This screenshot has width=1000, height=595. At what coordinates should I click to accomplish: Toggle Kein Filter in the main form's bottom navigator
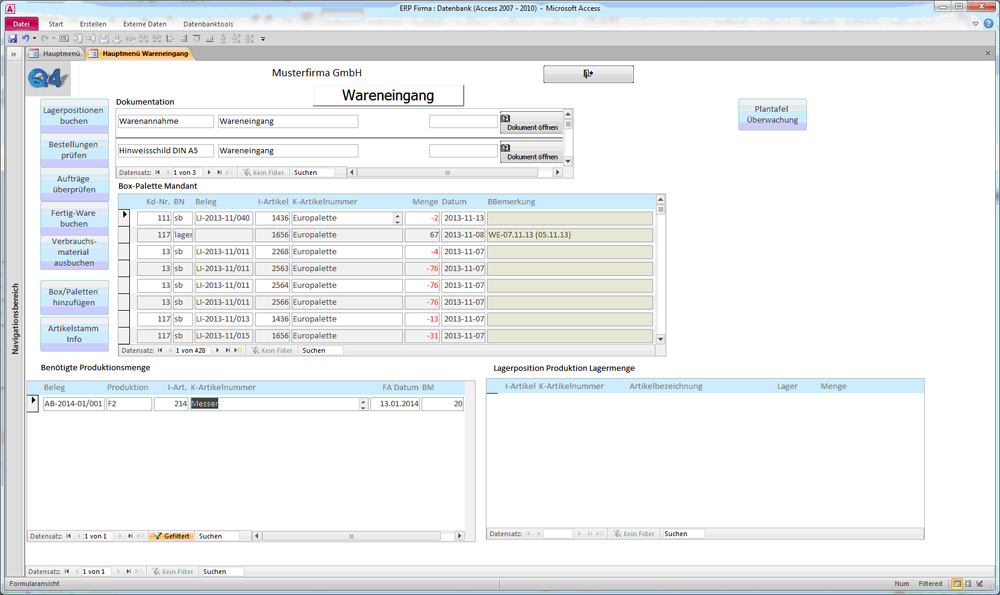click(172, 571)
